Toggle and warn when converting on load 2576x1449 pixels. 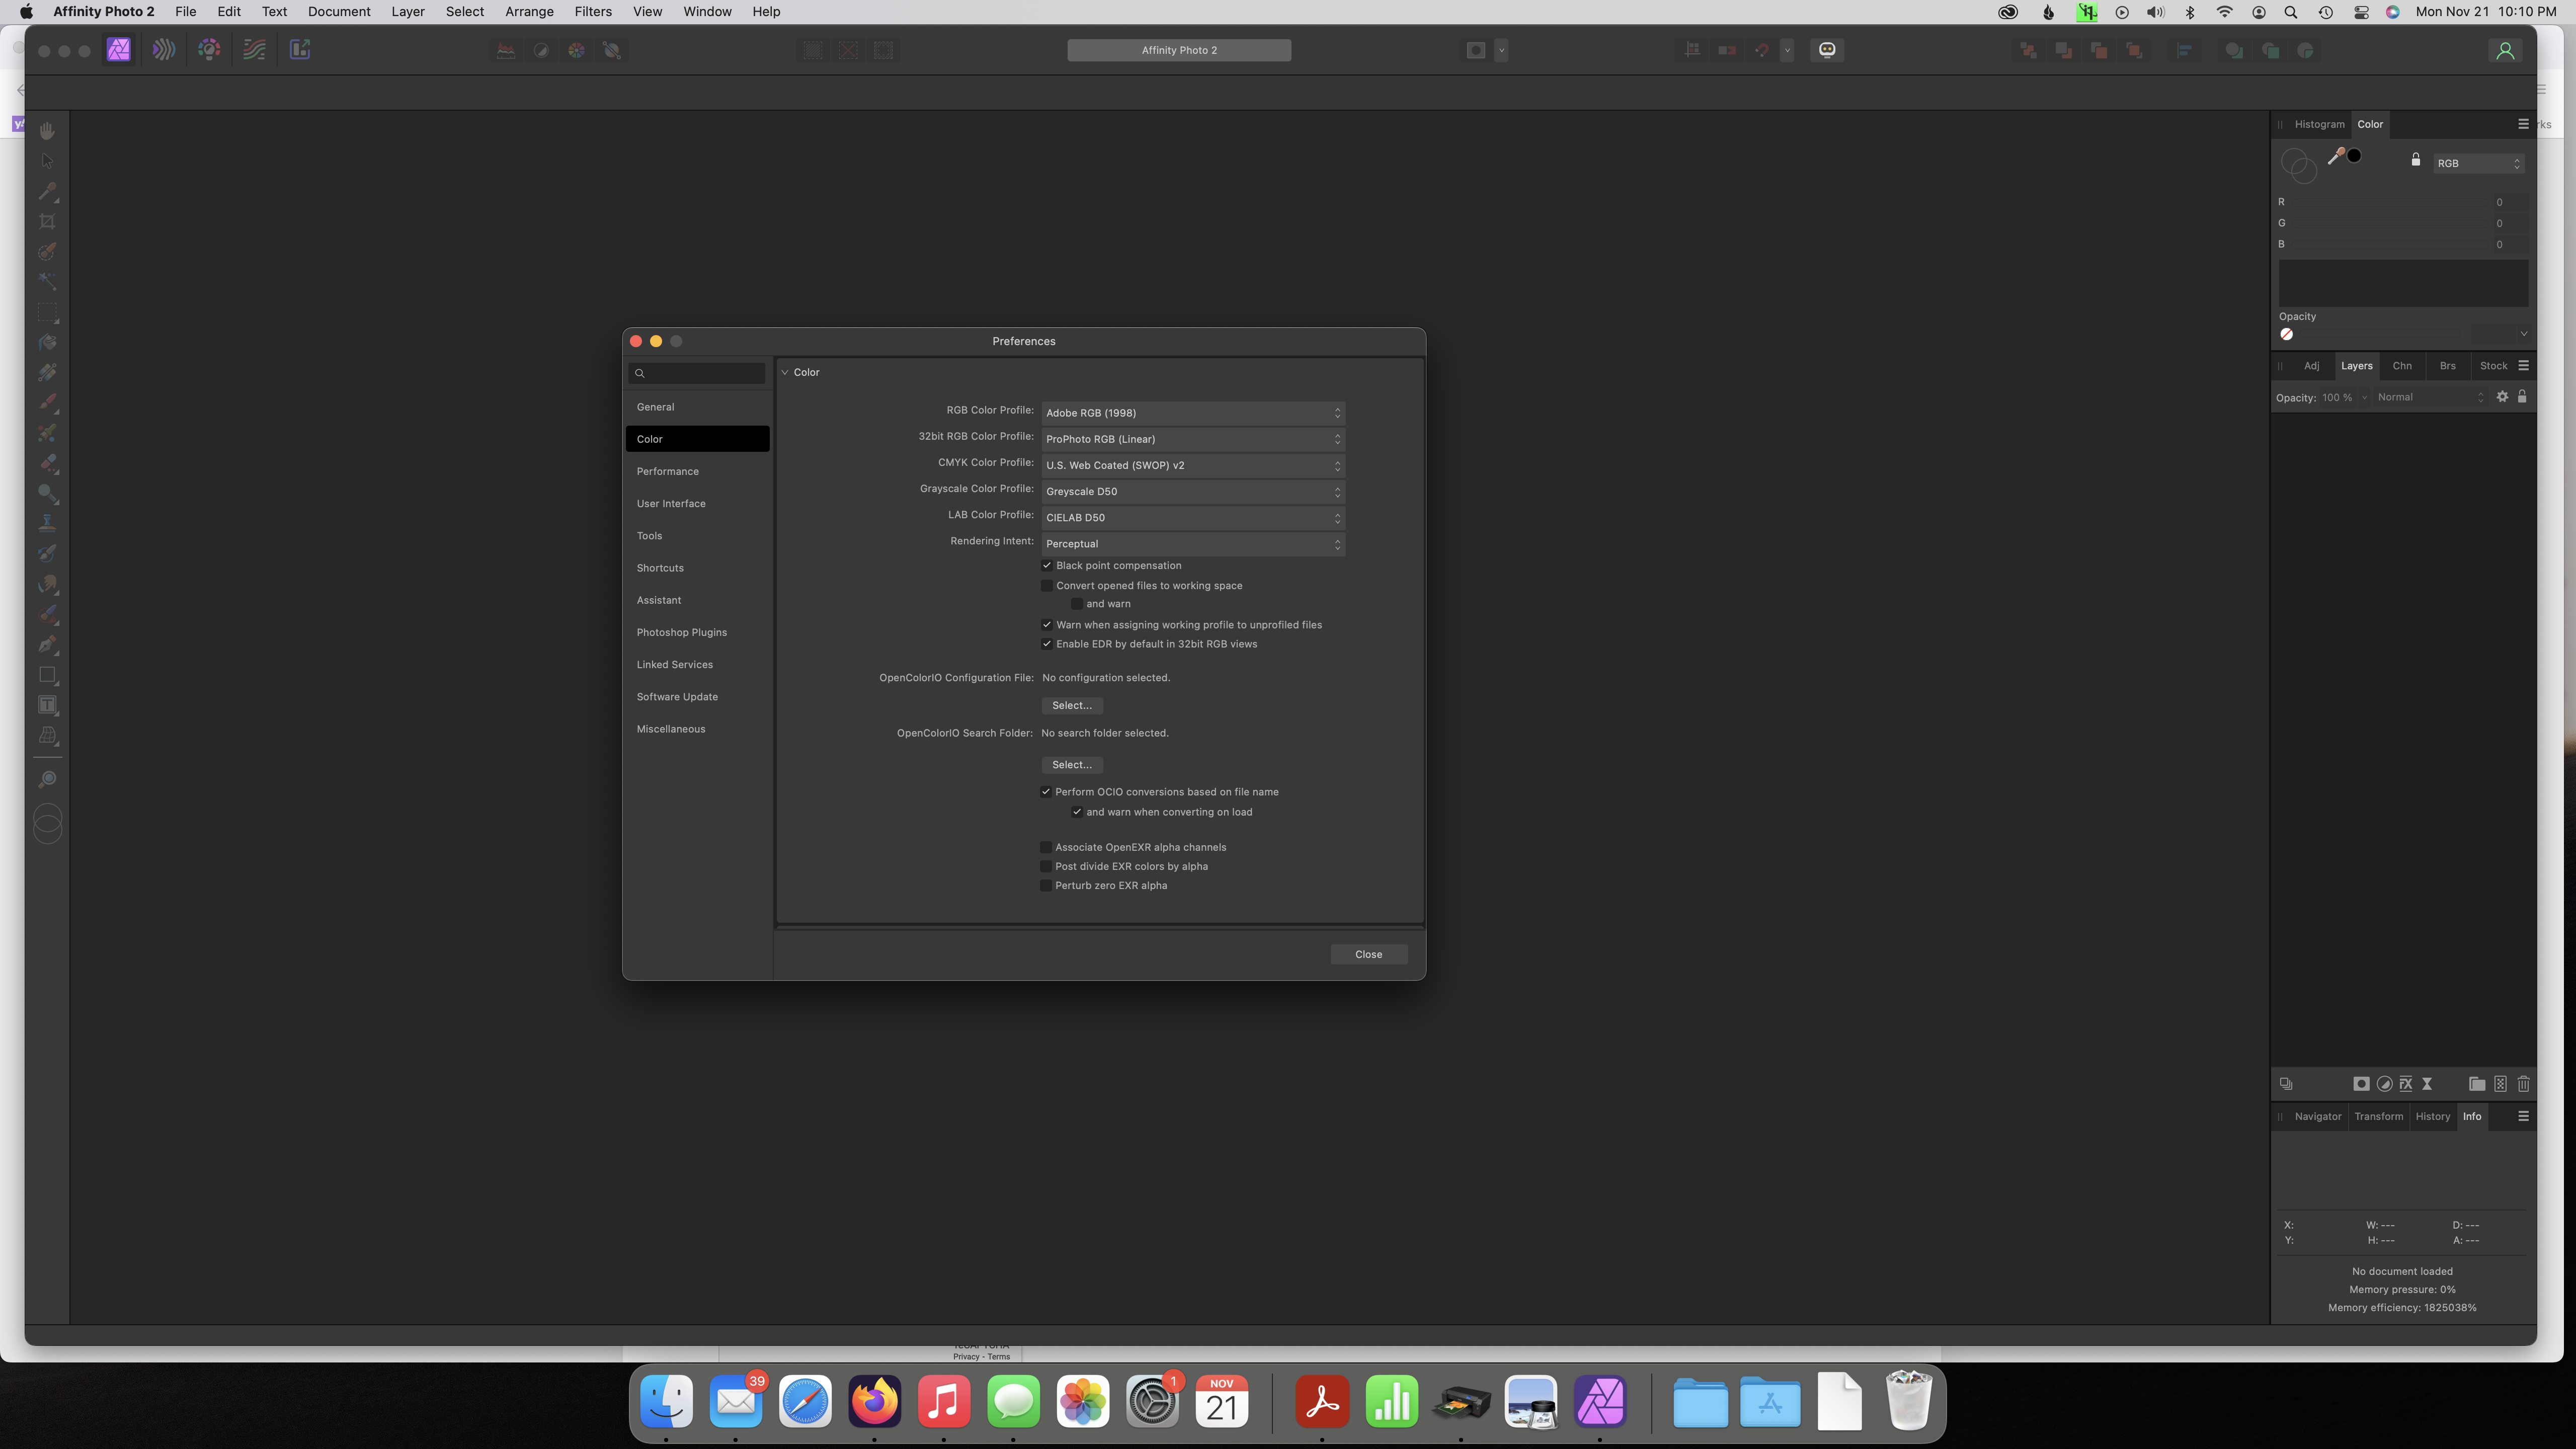(x=1077, y=812)
